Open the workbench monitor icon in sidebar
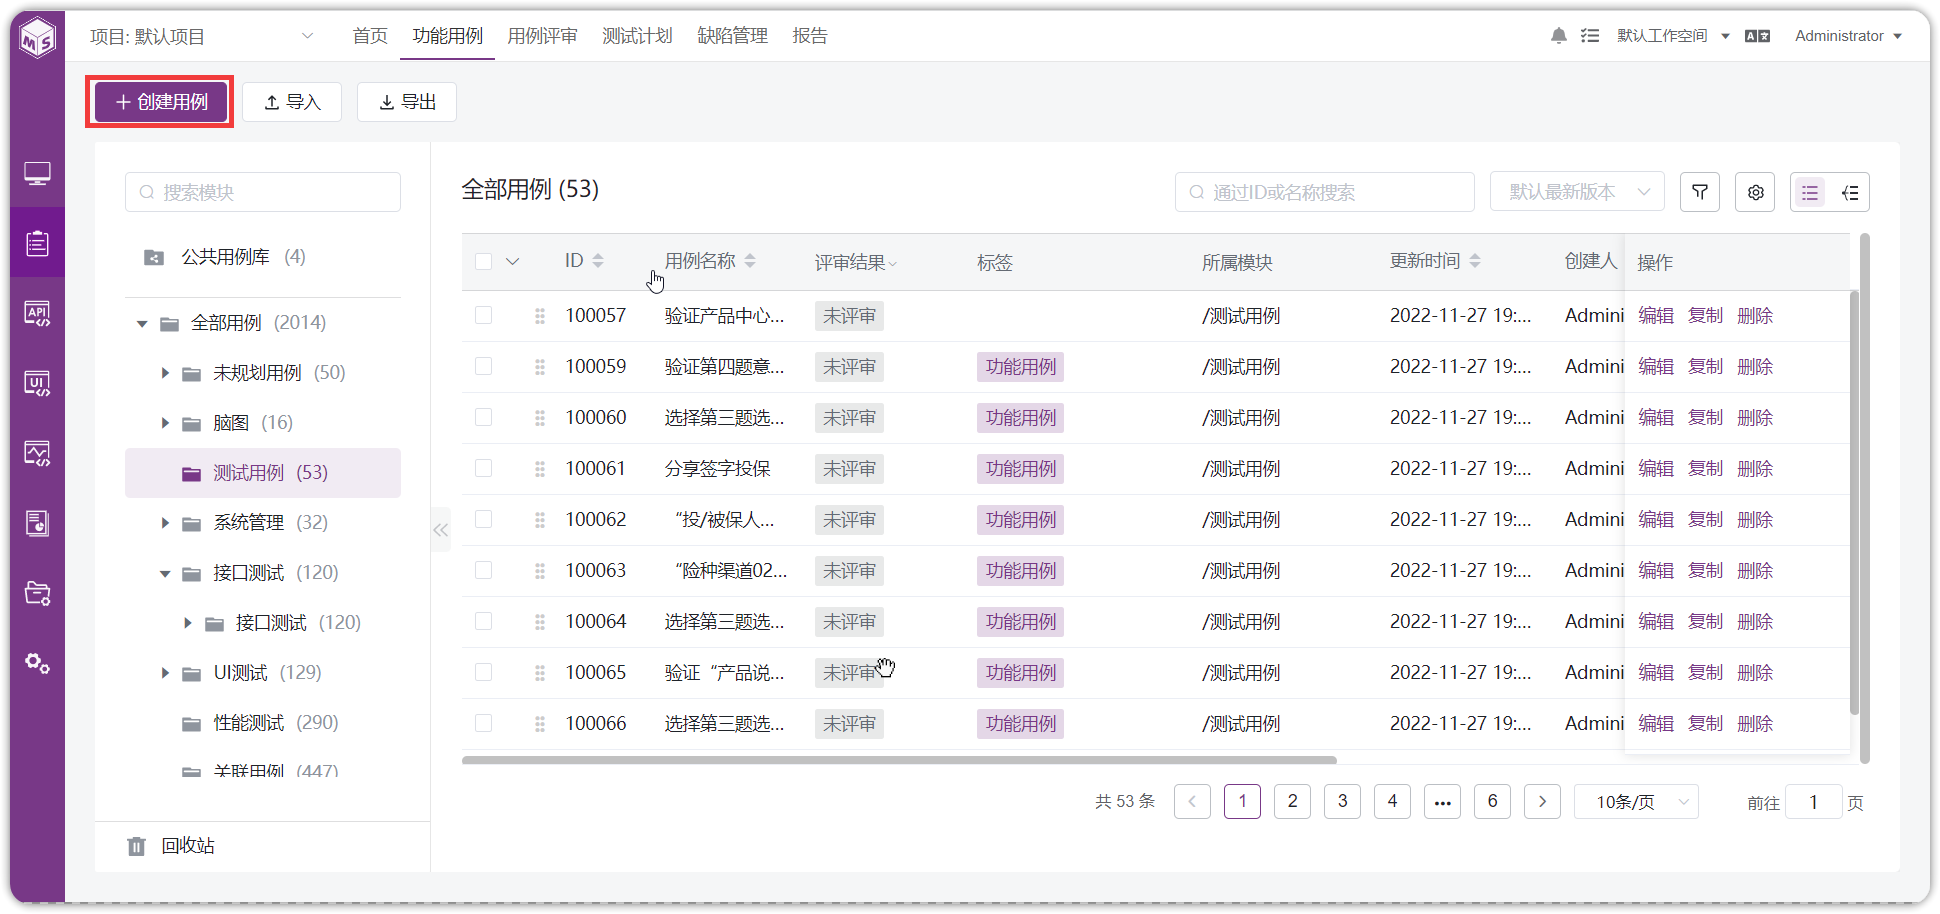The height and width of the screenshot is (914, 1940). (37, 174)
